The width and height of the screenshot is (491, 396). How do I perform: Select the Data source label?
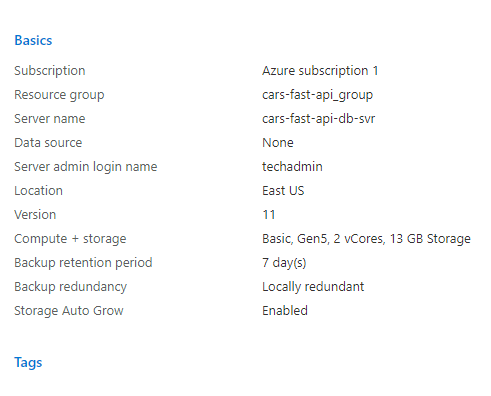48,143
